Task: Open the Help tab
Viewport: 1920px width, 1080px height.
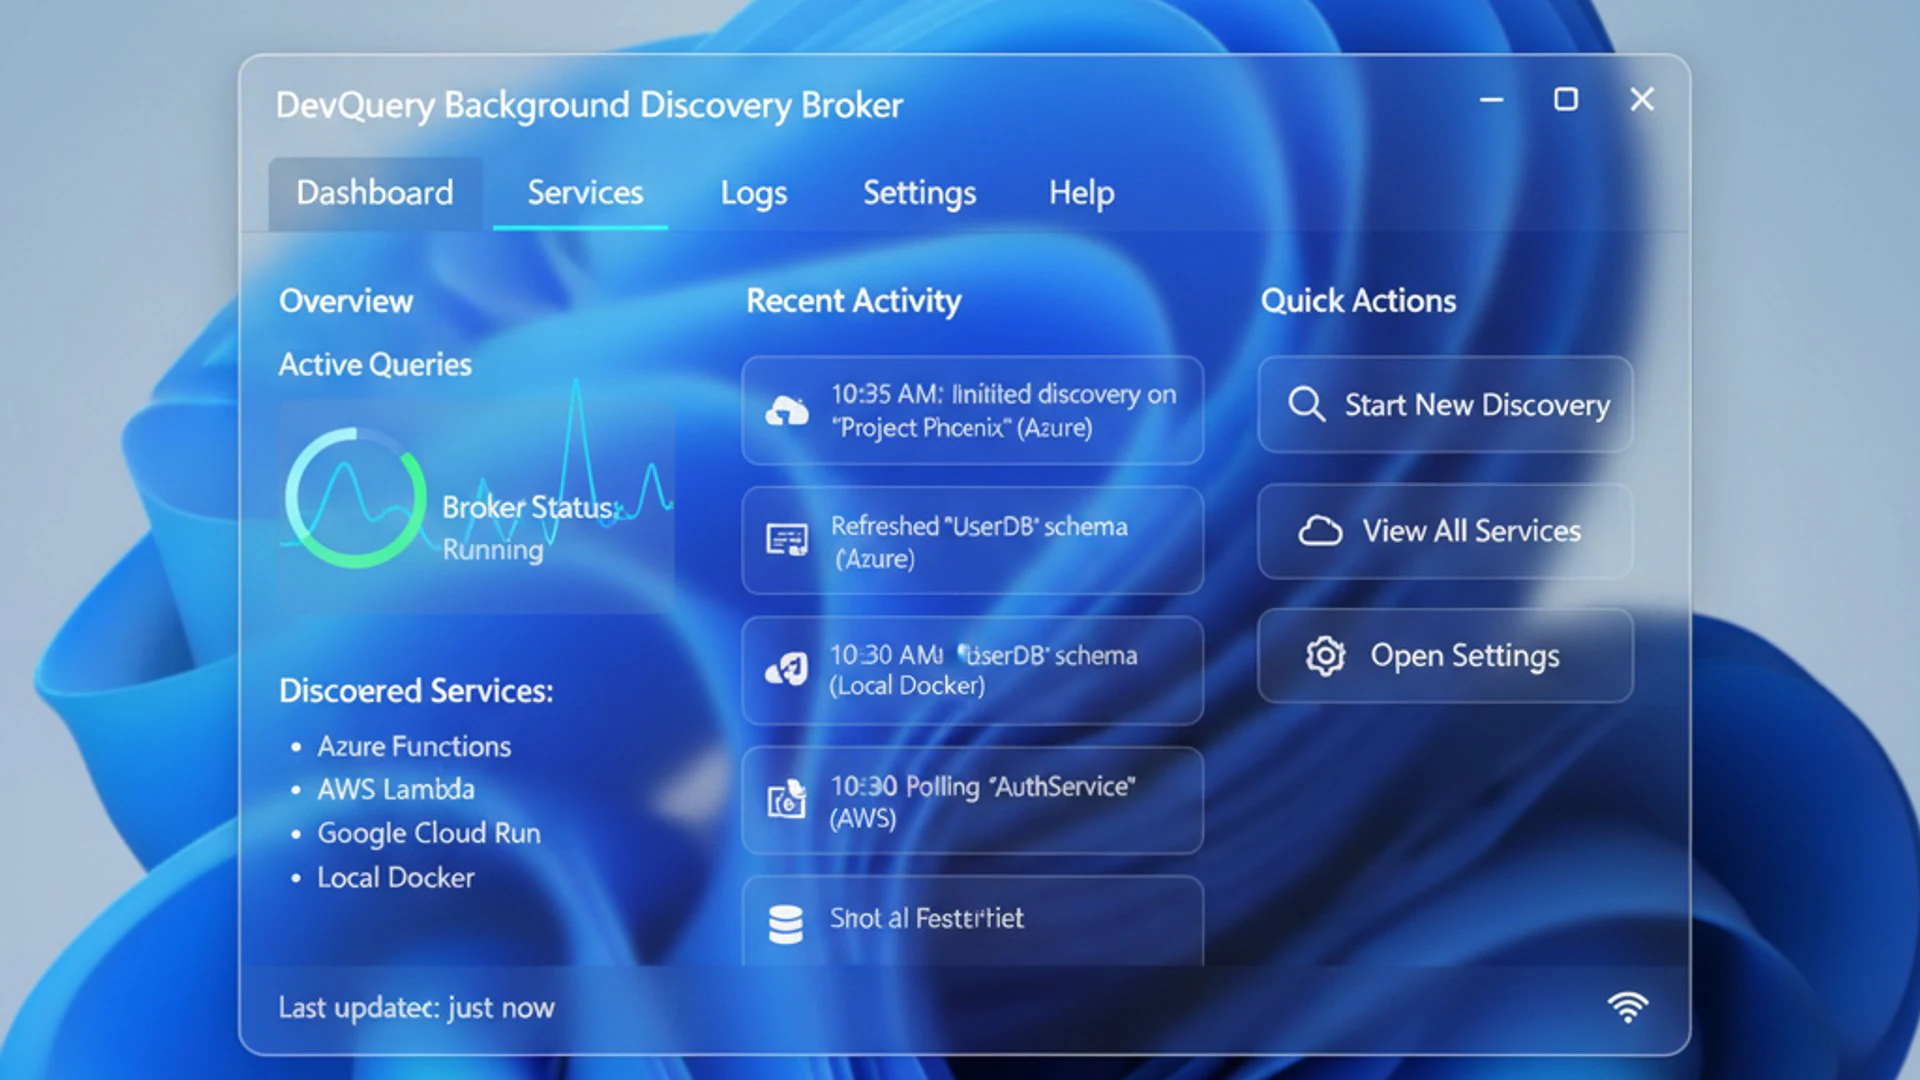Action: point(1081,193)
